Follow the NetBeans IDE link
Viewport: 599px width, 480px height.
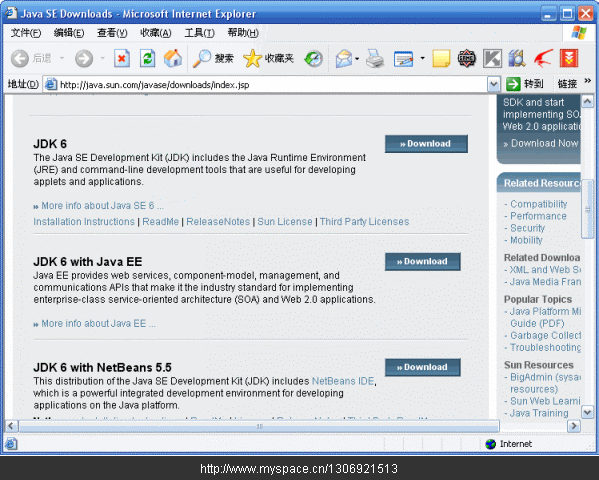click(x=343, y=381)
